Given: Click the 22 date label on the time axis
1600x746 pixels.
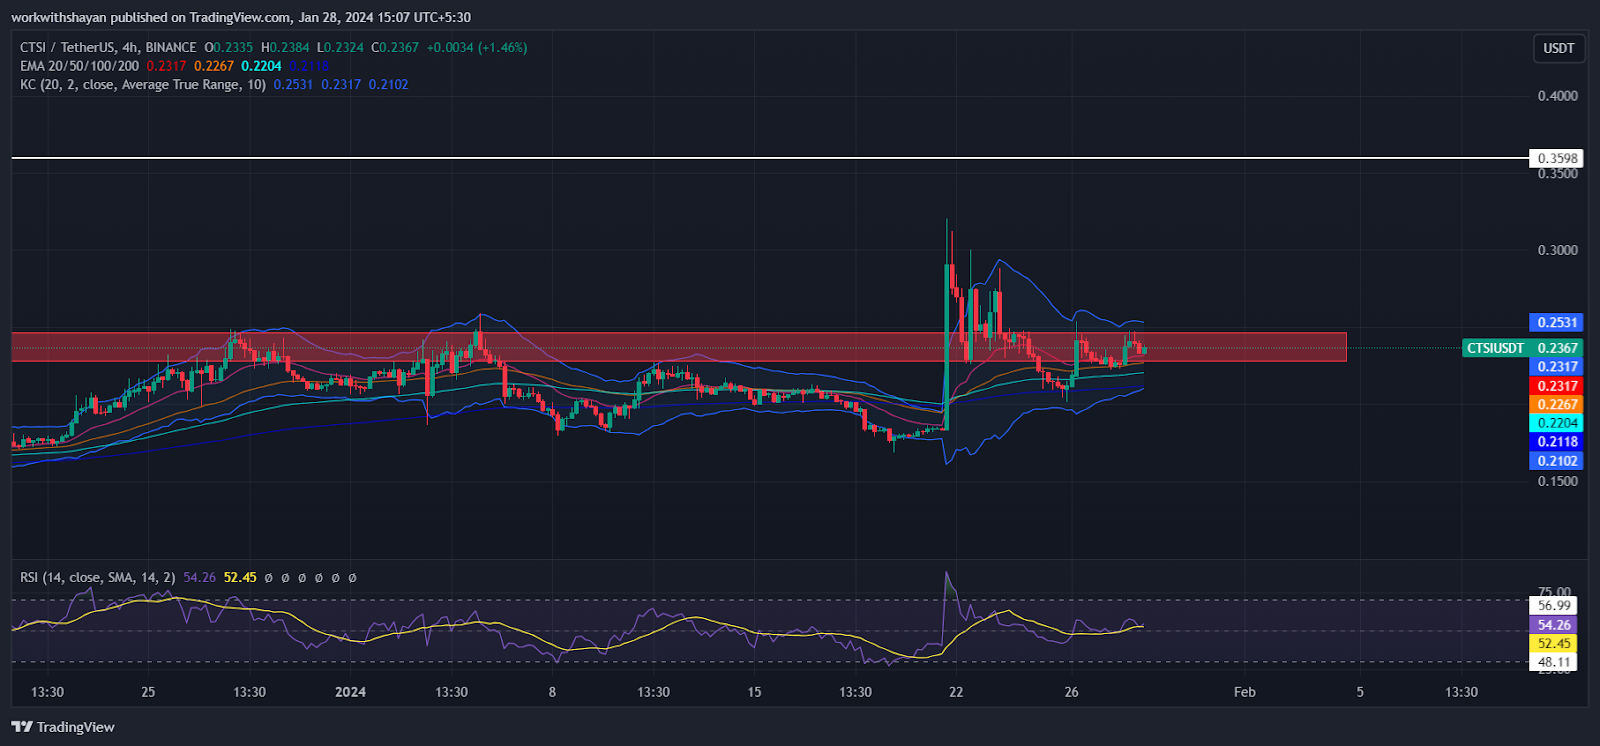Looking at the screenshot, I should pyautogui.click(x=956, y=692).
